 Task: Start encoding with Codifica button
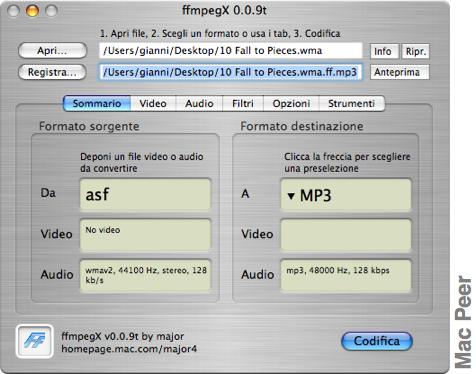[x=377, y=341]
